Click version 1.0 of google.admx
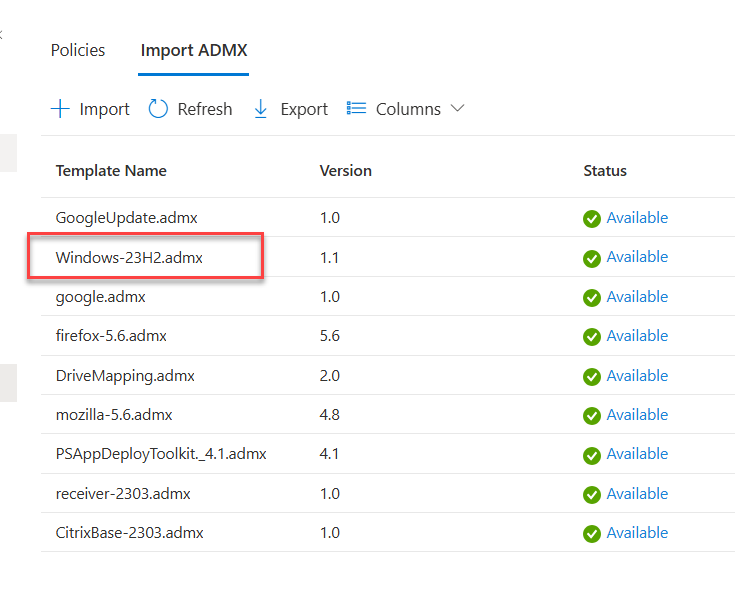The width and height of the screenshot is (735, 591). point(330,297)
